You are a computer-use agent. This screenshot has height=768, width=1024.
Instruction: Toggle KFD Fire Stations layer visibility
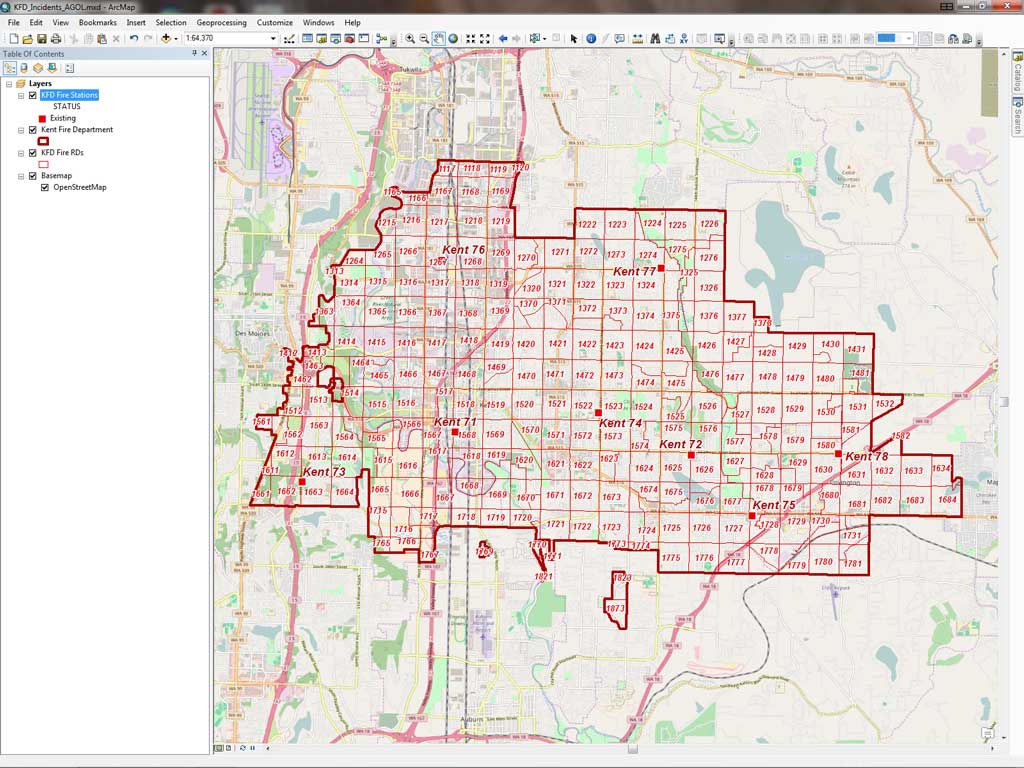coord(33,95)
